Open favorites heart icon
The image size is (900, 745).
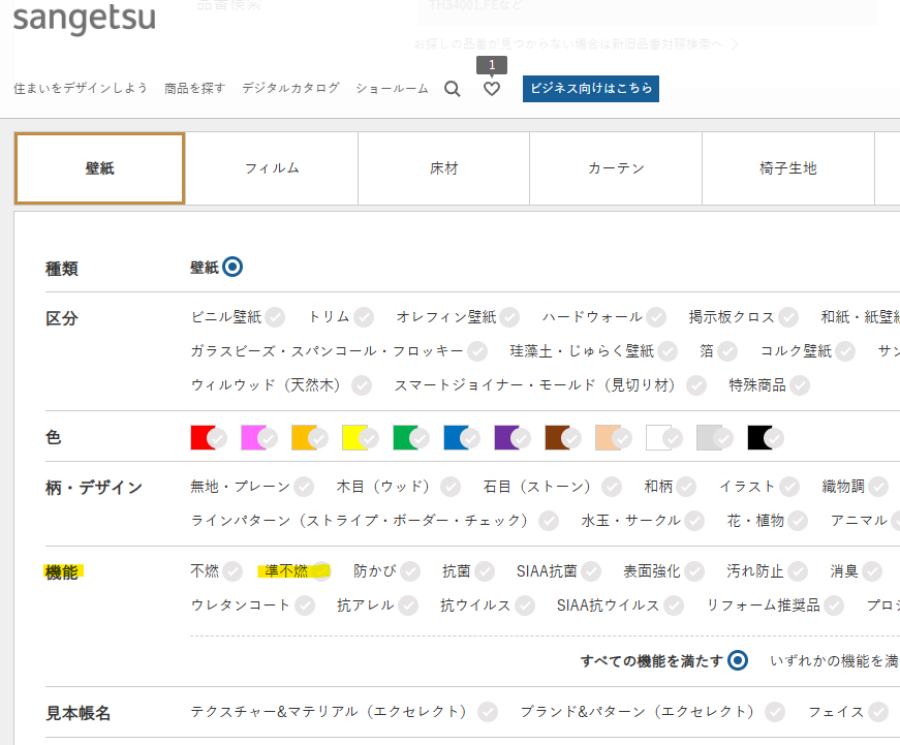[x=491, y=89]
